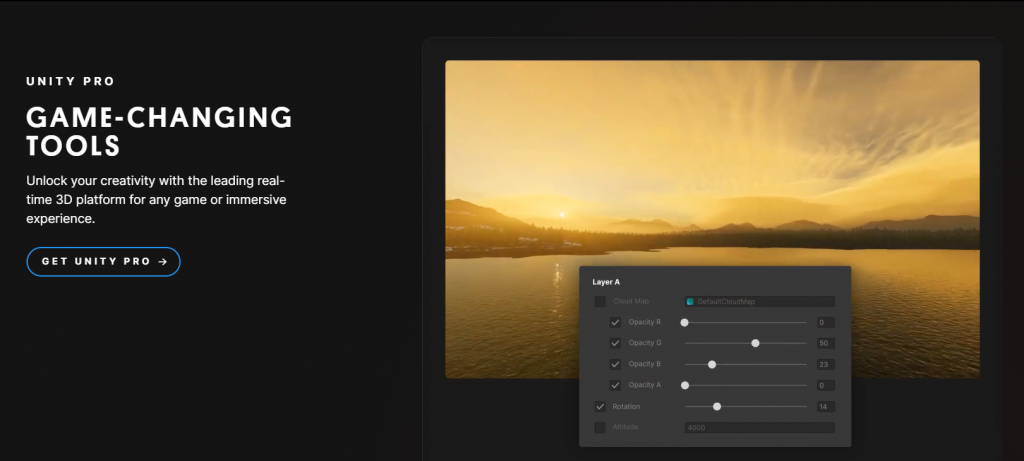Click the Opacity G value field showing 50
The width and height of the screenshot is (1024, 461).
point(825,343)
